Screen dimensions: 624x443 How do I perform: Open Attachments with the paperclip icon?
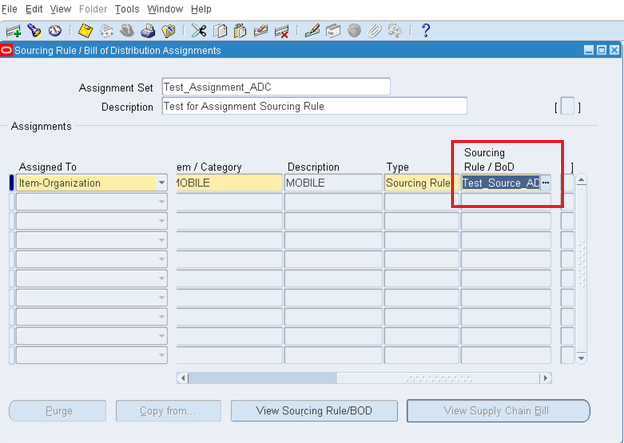(x=374, y=31)
